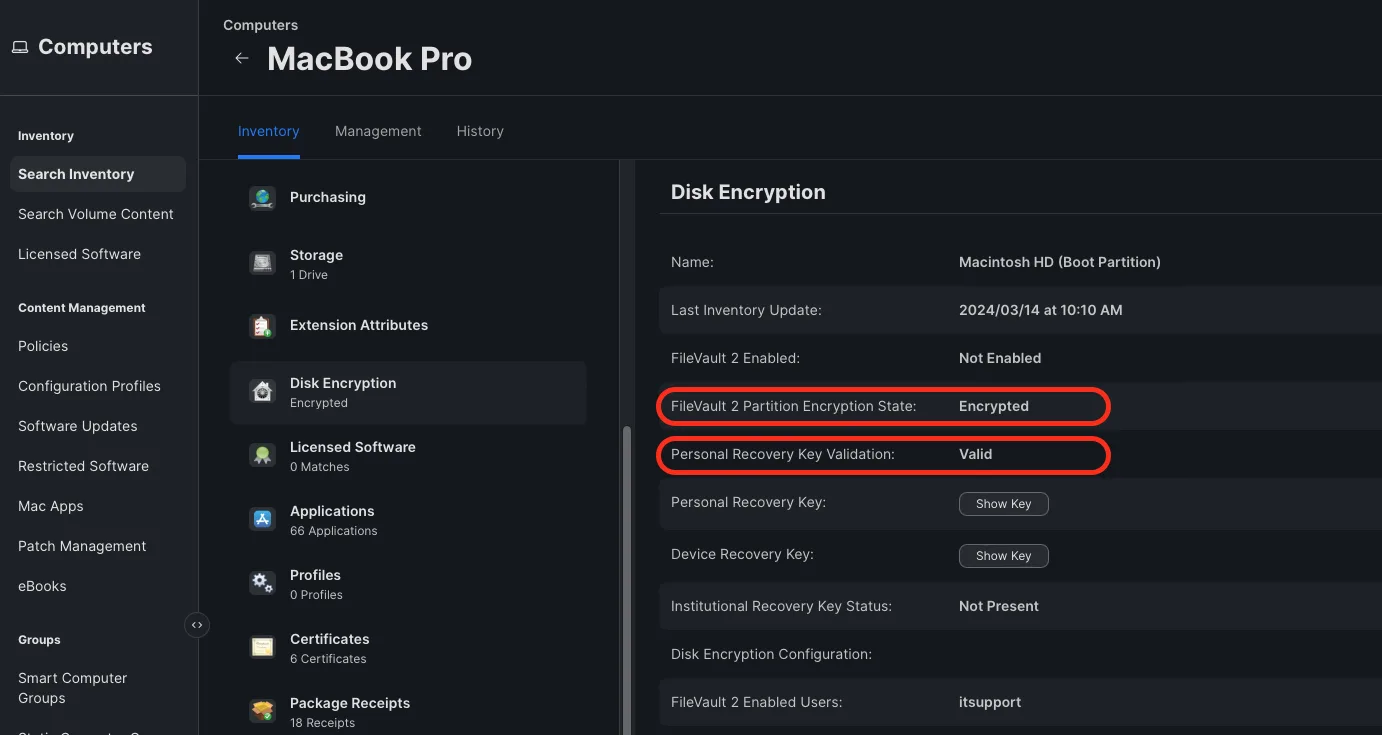Show the Personal Recovery Key
This screenshot has width=1382, height=735.
pos(1003,504)
